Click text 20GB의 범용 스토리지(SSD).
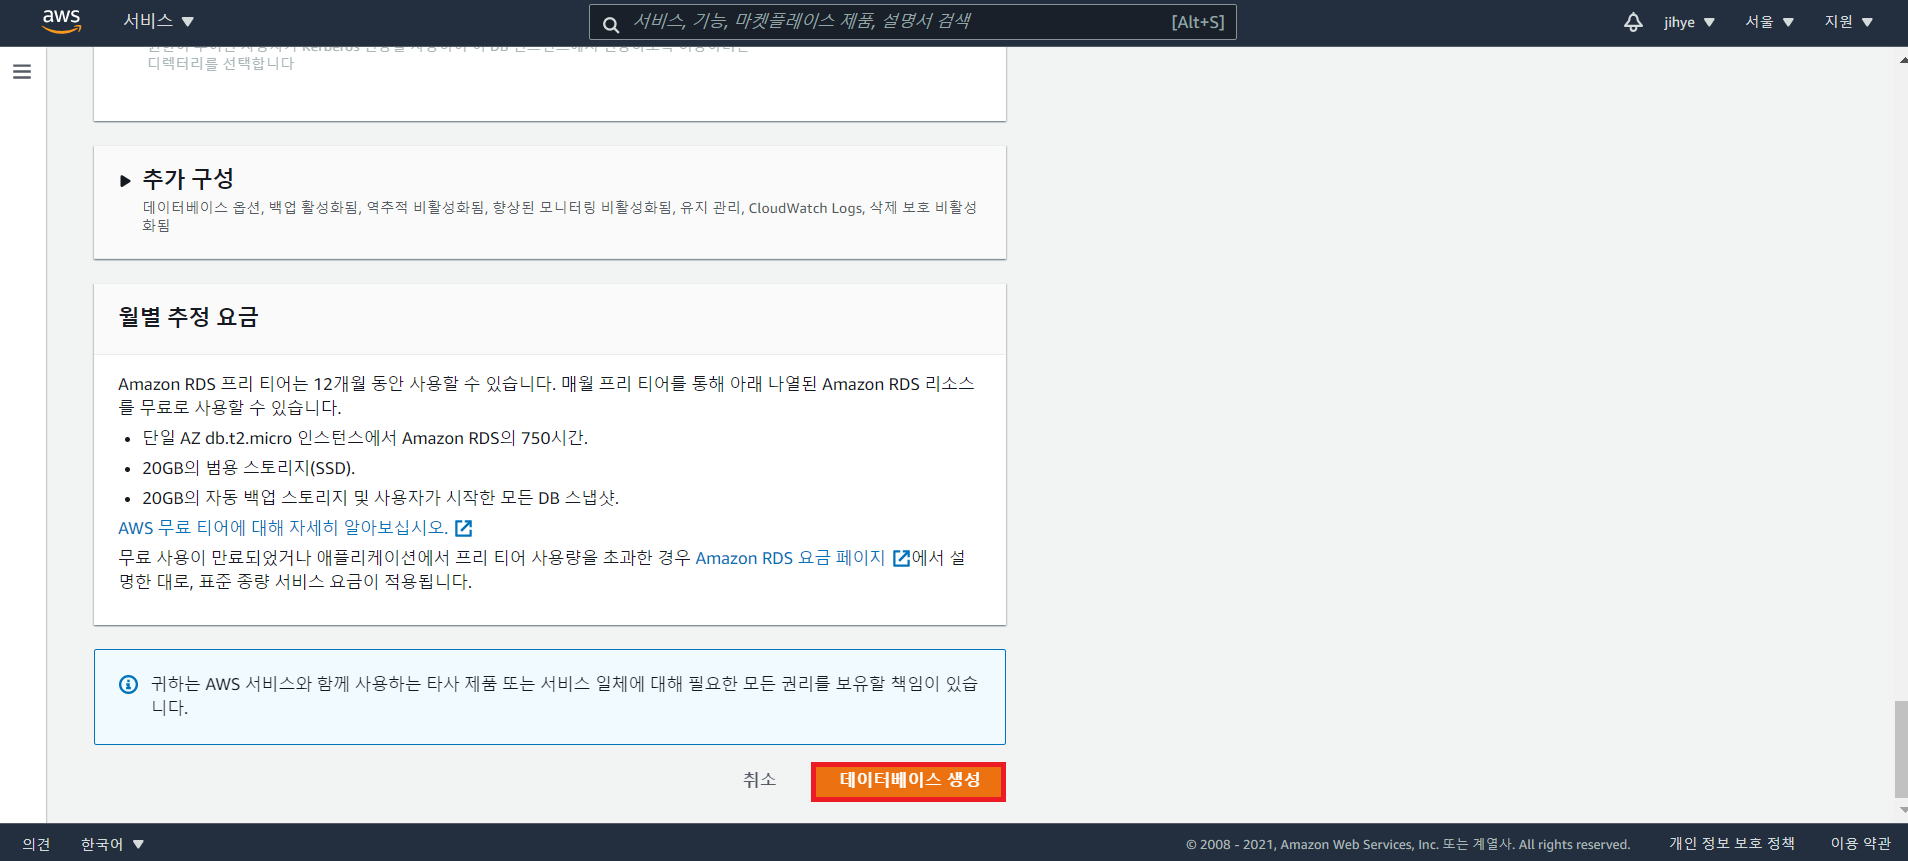Screen dimensions: 1908x861 tap(249, 468)
